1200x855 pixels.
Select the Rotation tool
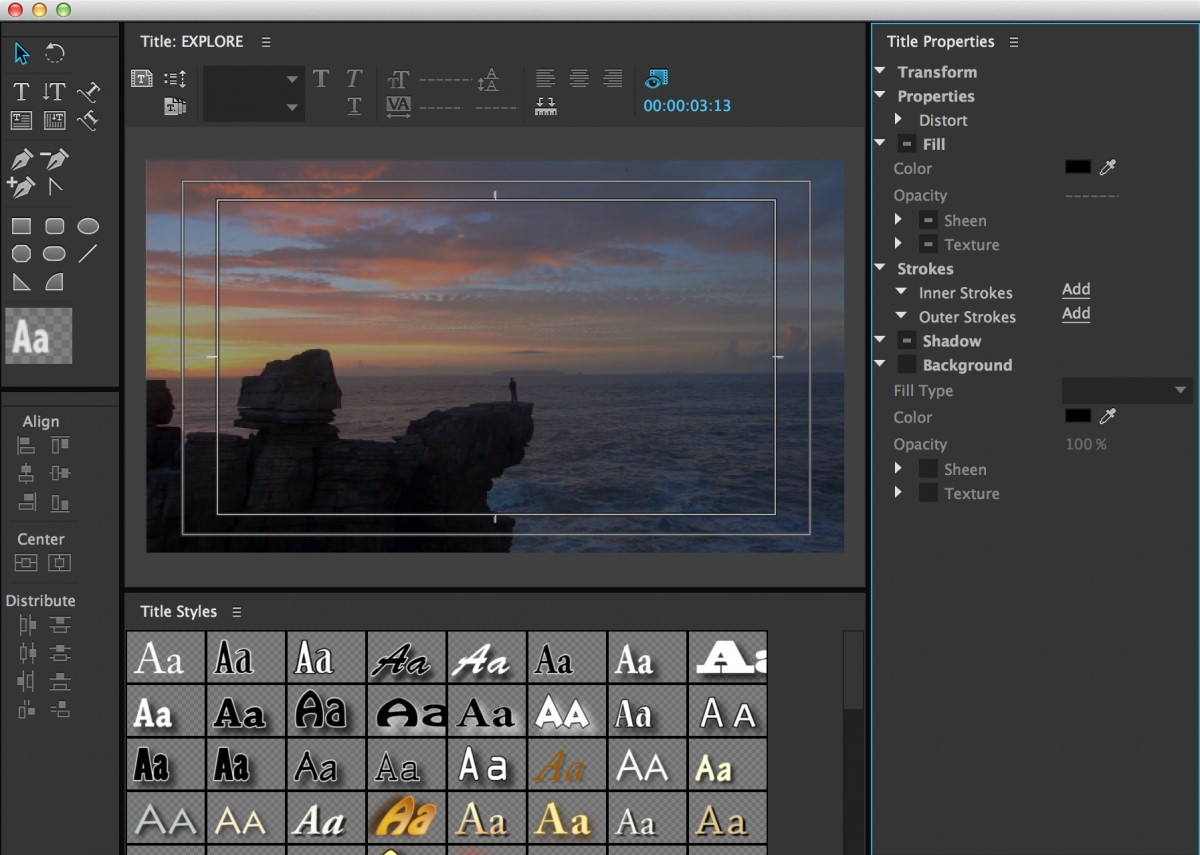pos(53,53)
